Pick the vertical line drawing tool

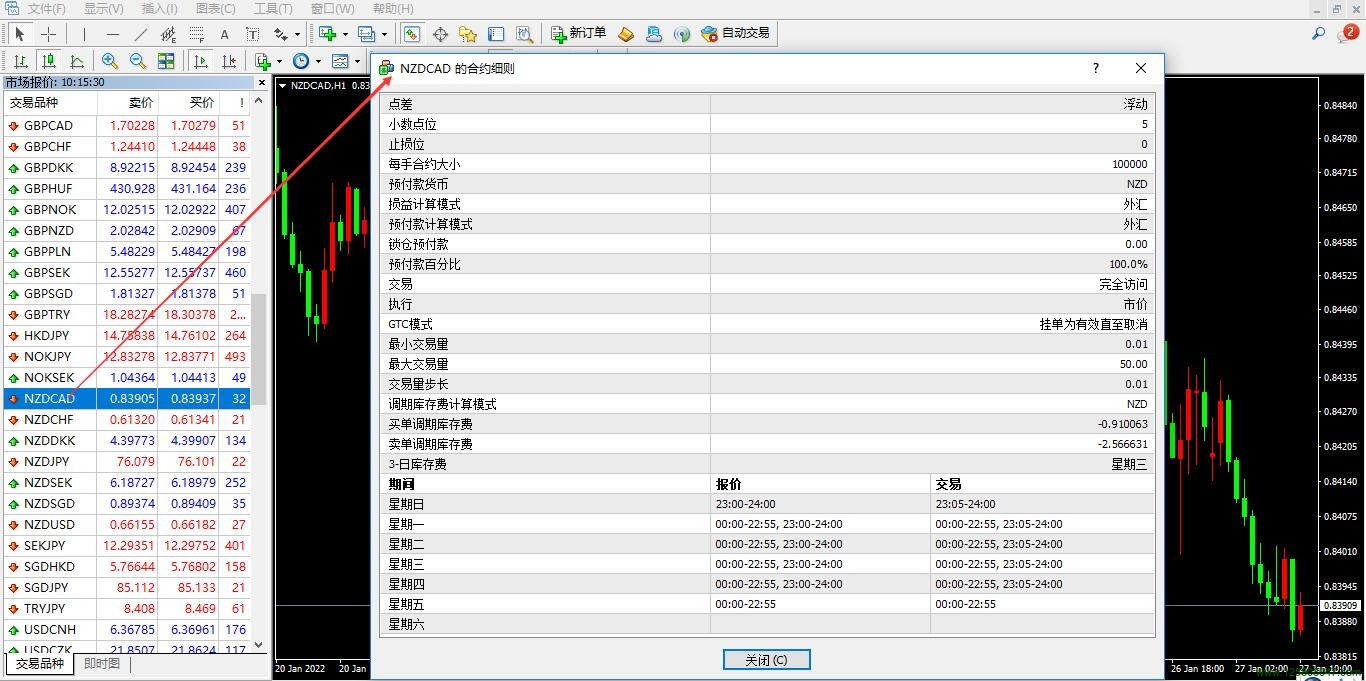(84, 34)
